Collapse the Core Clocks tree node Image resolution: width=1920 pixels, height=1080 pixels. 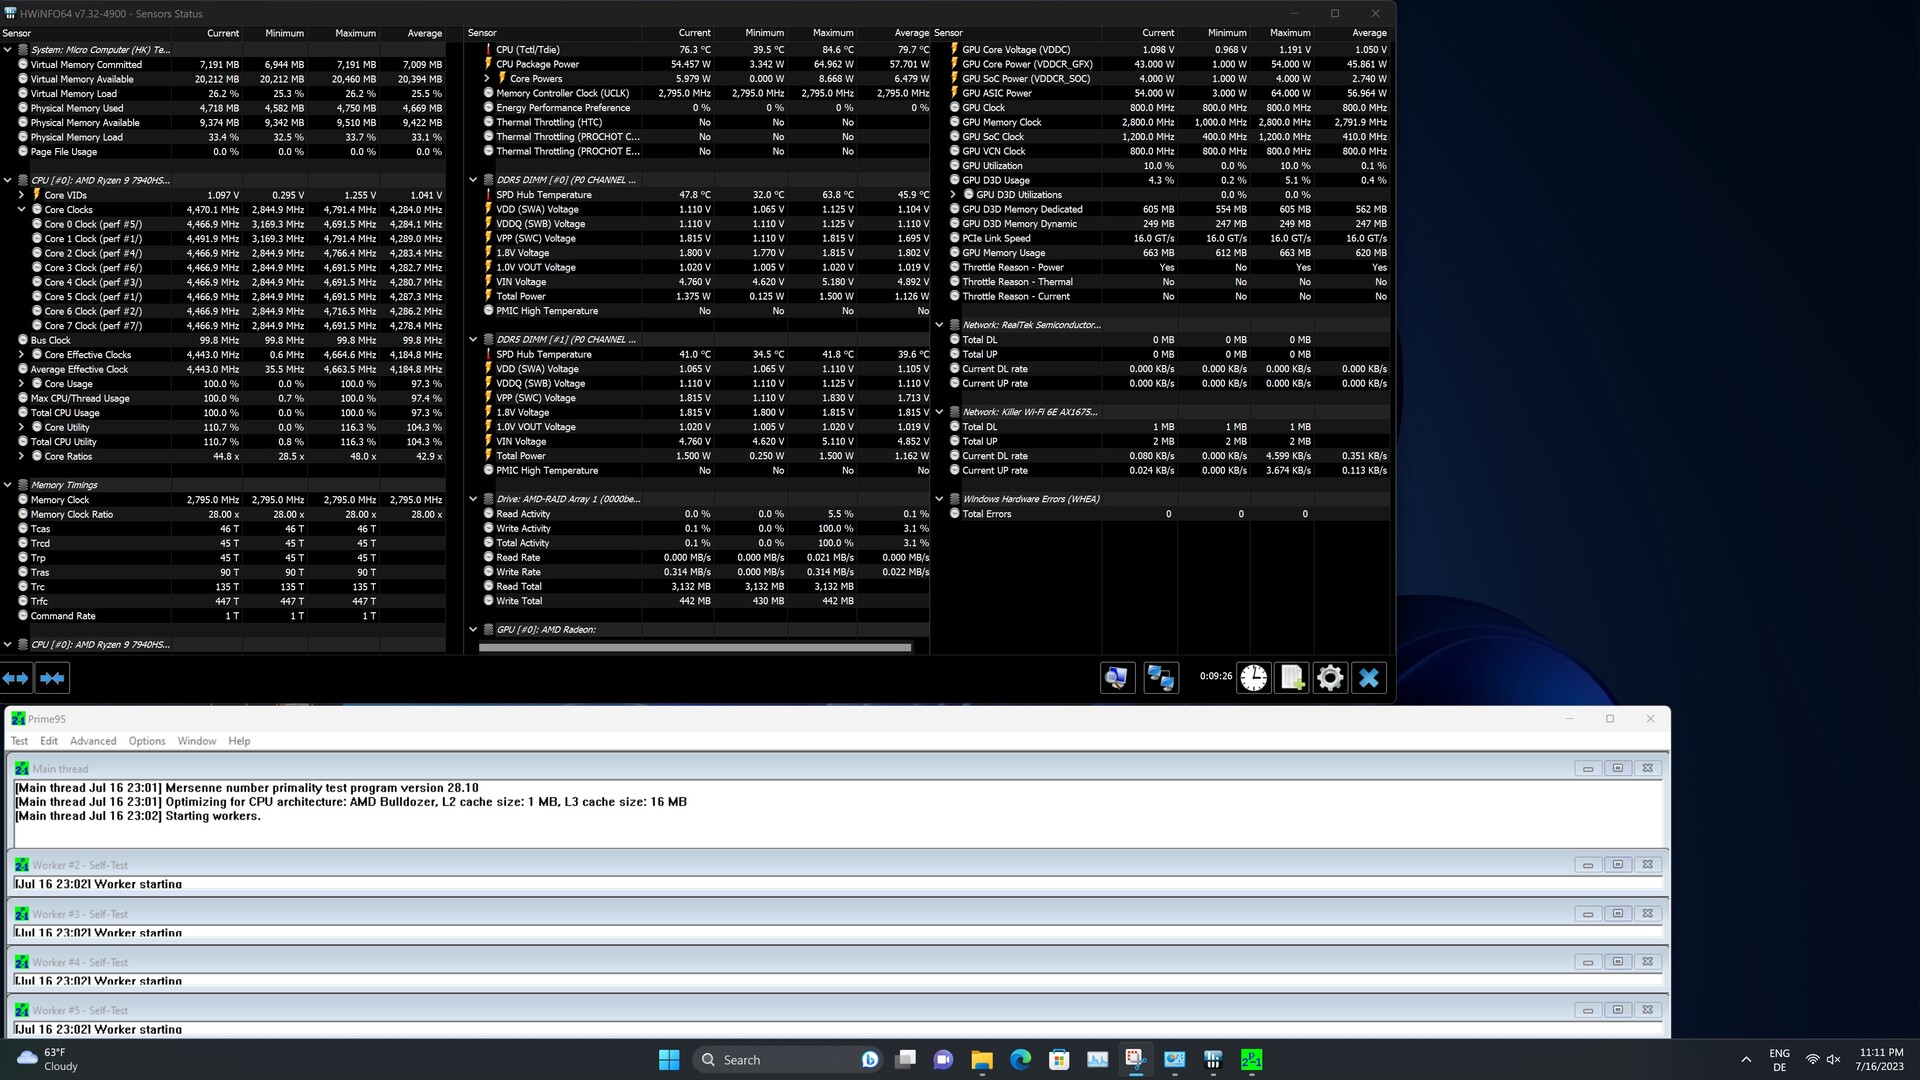click(x=22, y=210)
